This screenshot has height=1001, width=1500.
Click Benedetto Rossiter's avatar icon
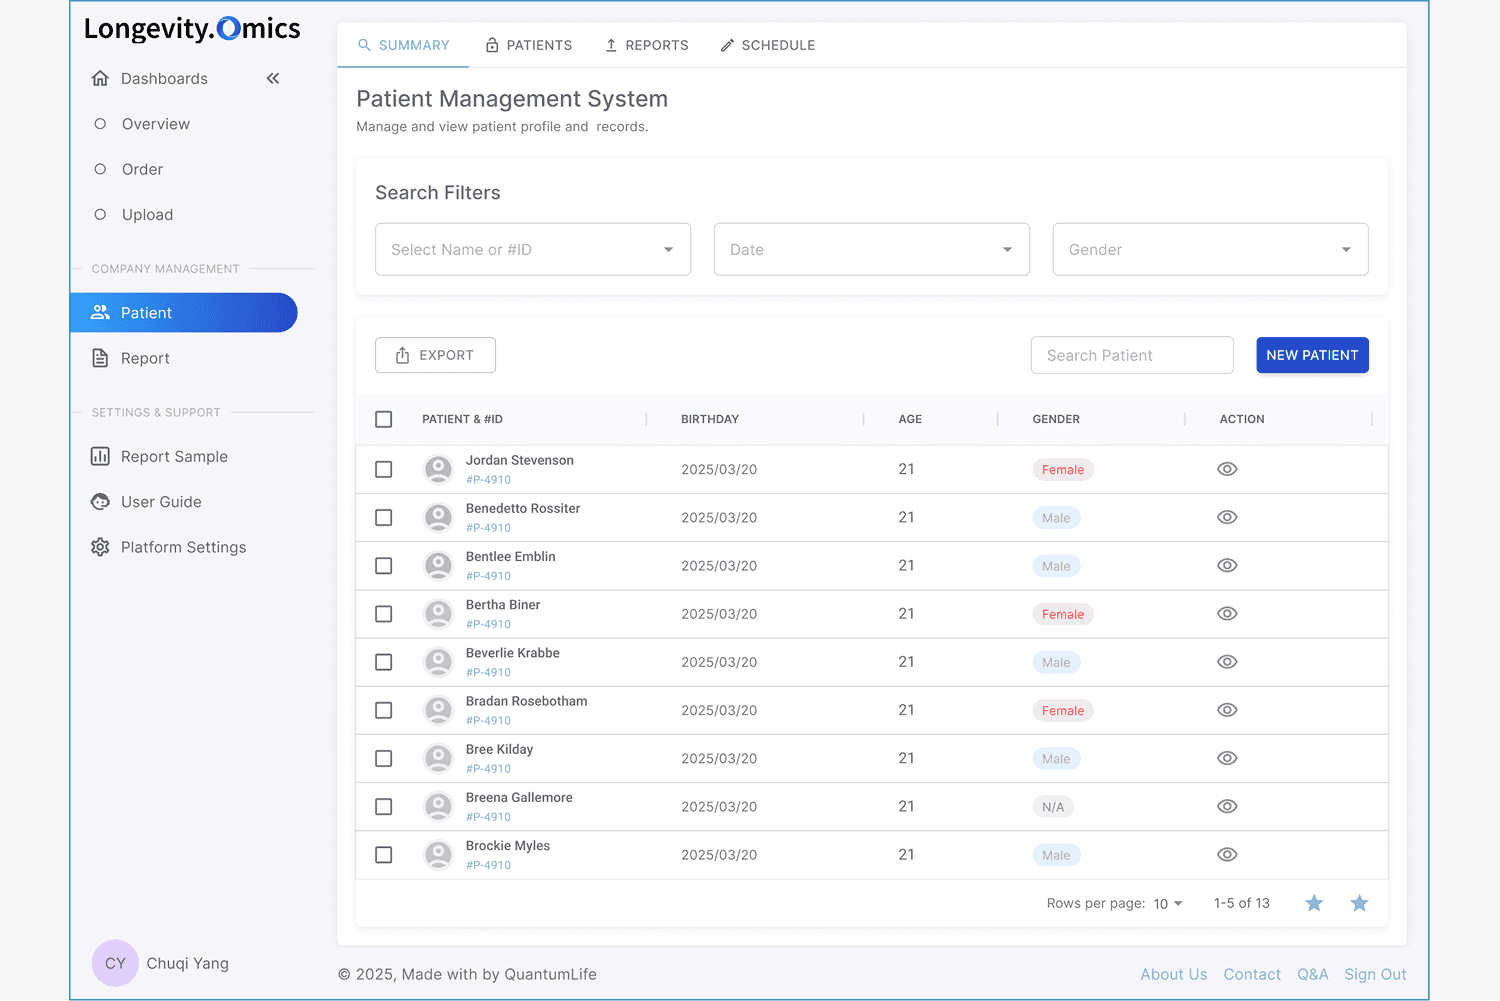pyautogui.click(x=438, y=517)
